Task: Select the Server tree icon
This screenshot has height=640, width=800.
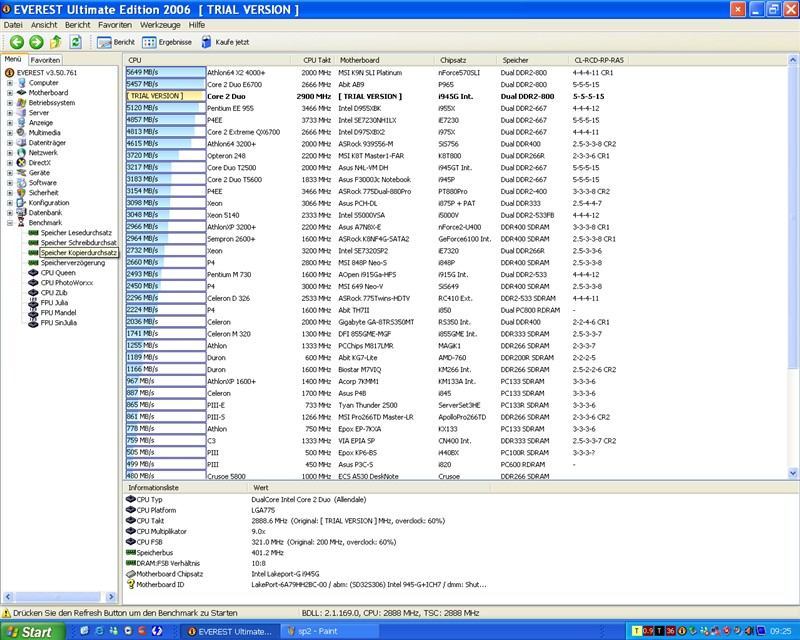Action: pyautogui.click(x=21, y=112)
